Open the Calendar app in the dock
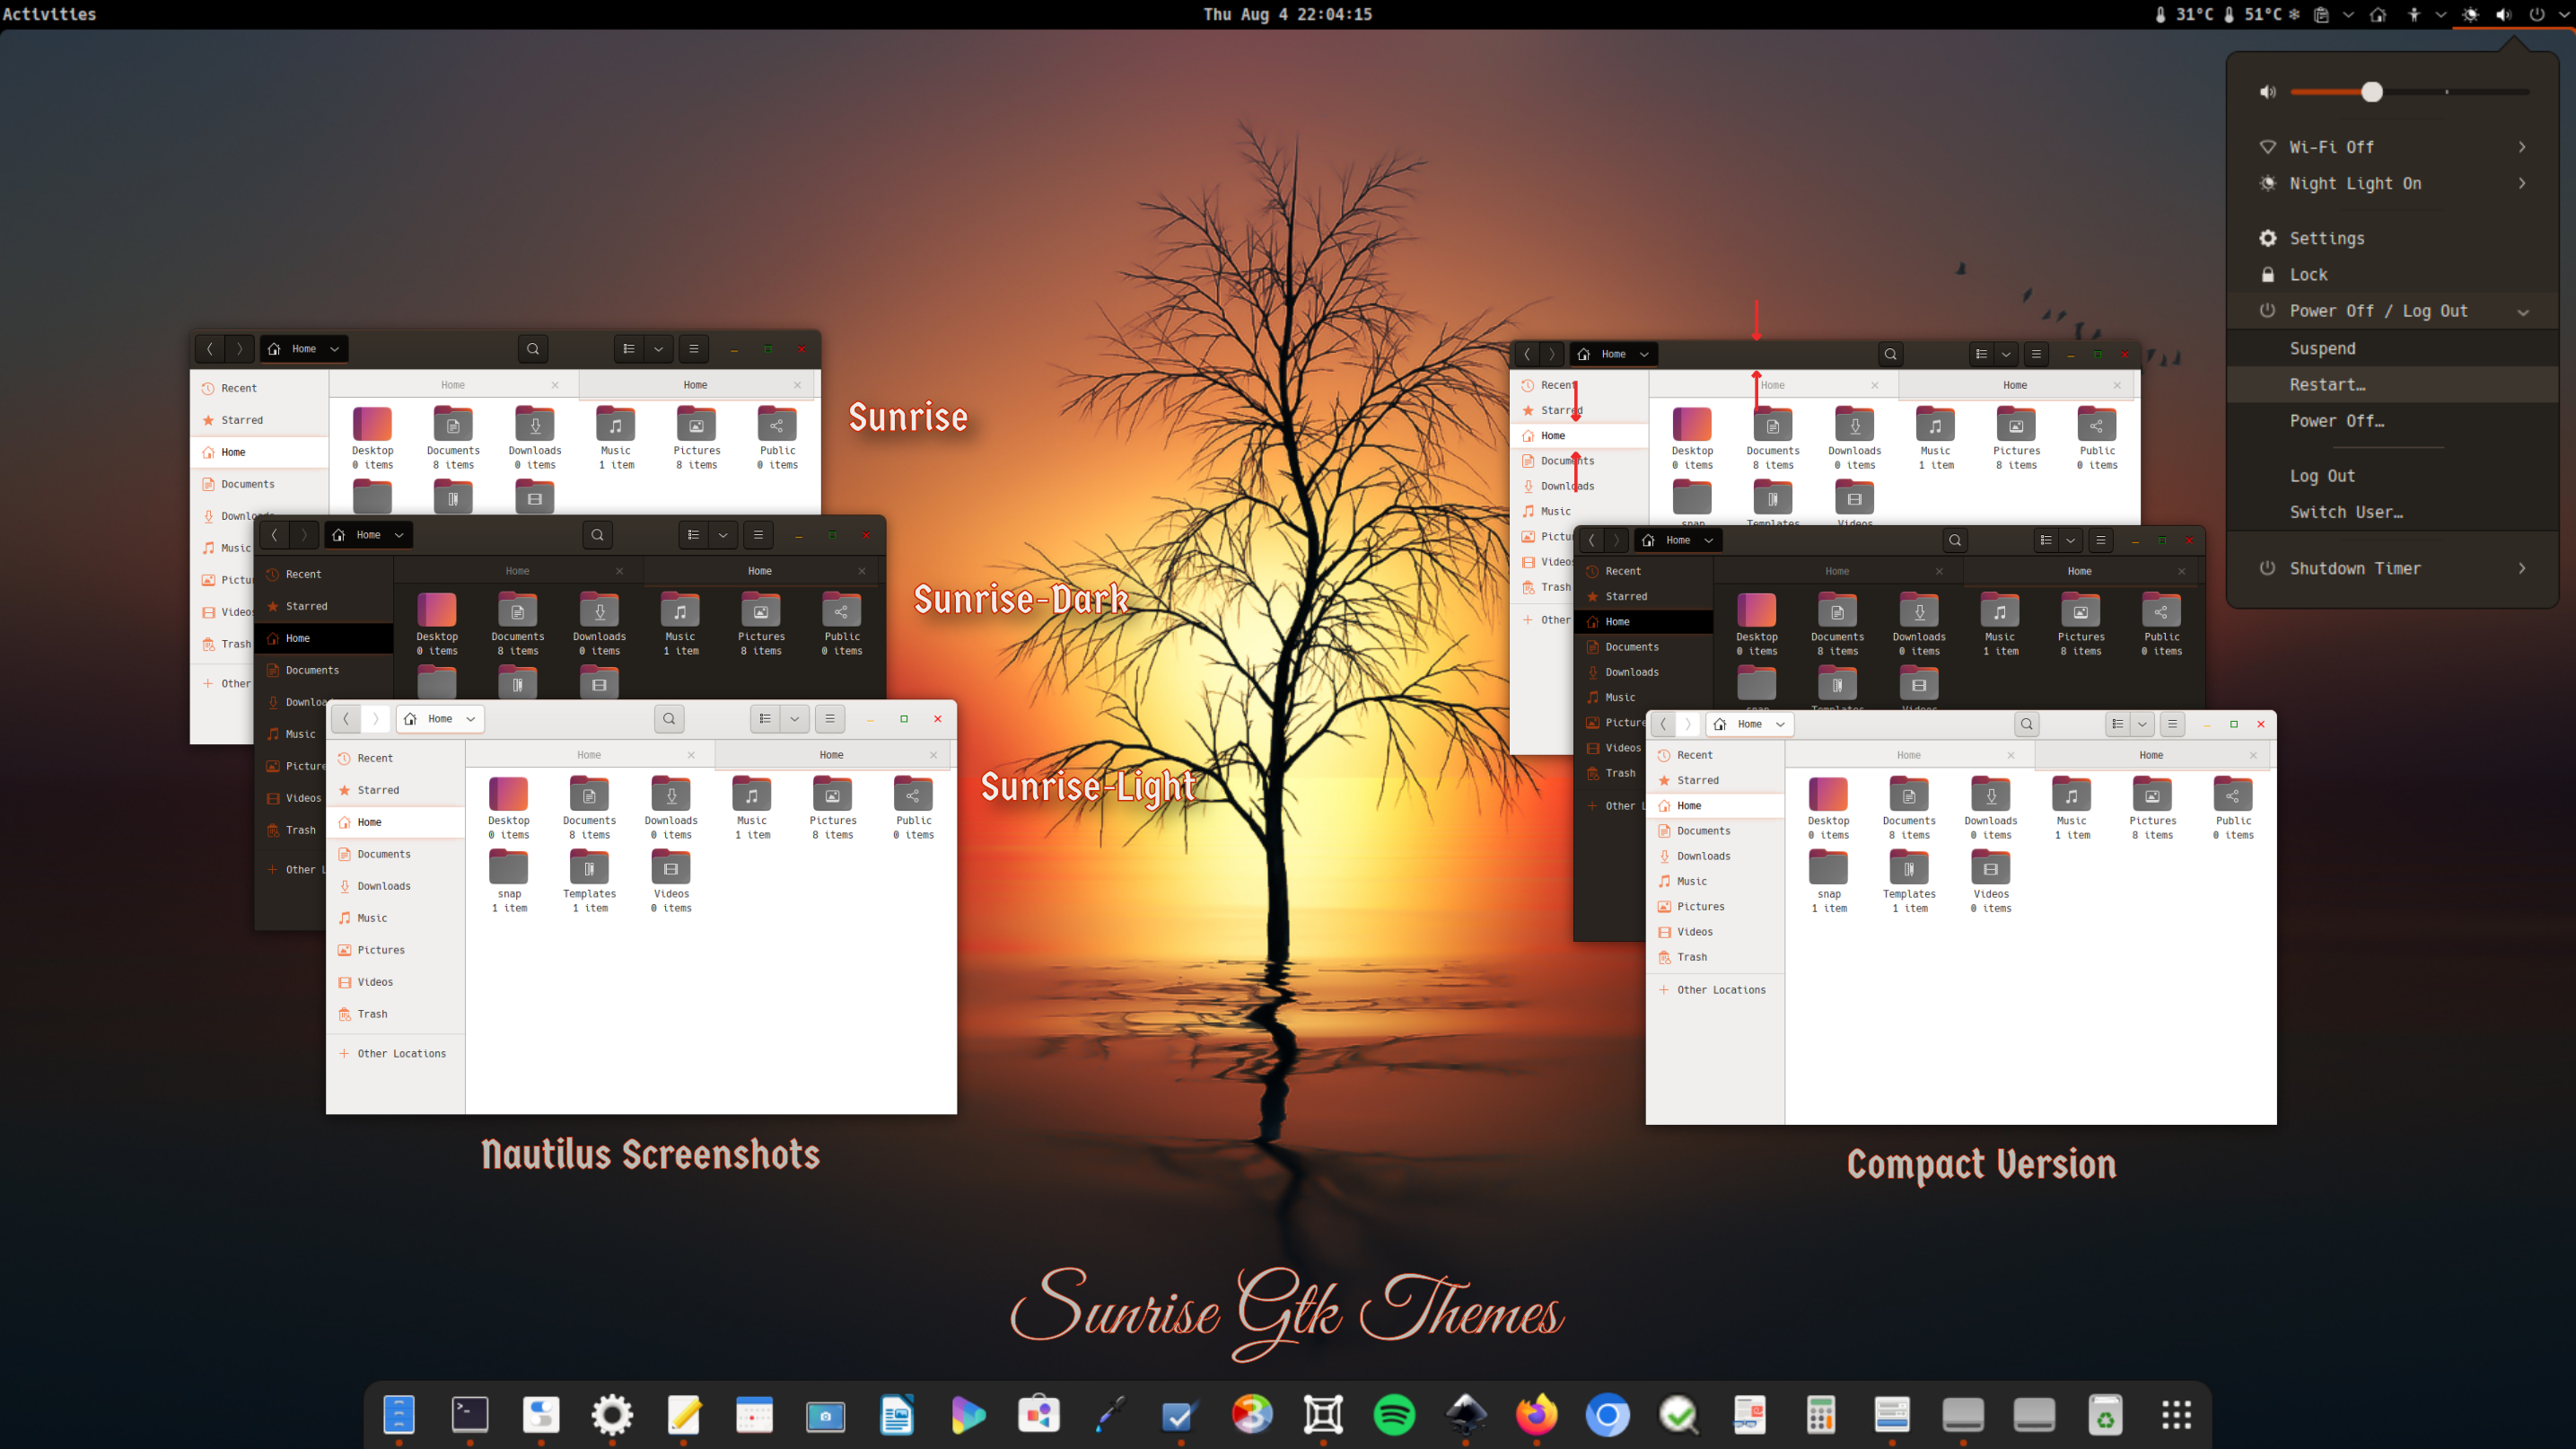The height and width of the screenshot is (1449, 2576). (754, 1414)
